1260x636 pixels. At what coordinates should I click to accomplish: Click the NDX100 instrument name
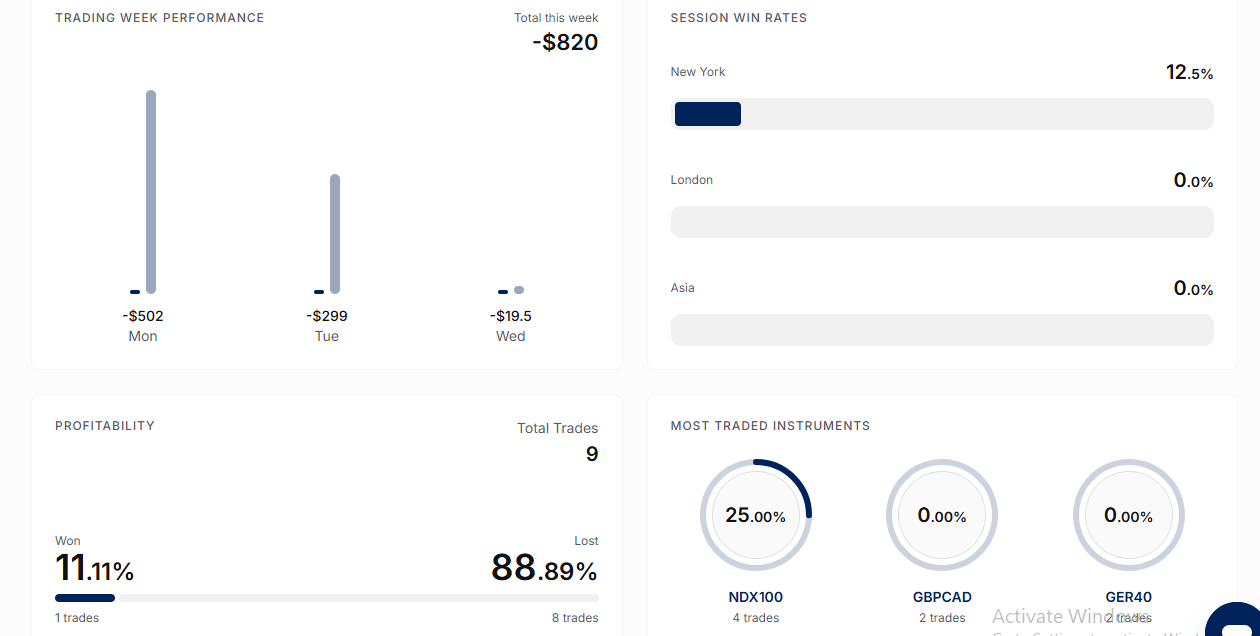[756, 597]
